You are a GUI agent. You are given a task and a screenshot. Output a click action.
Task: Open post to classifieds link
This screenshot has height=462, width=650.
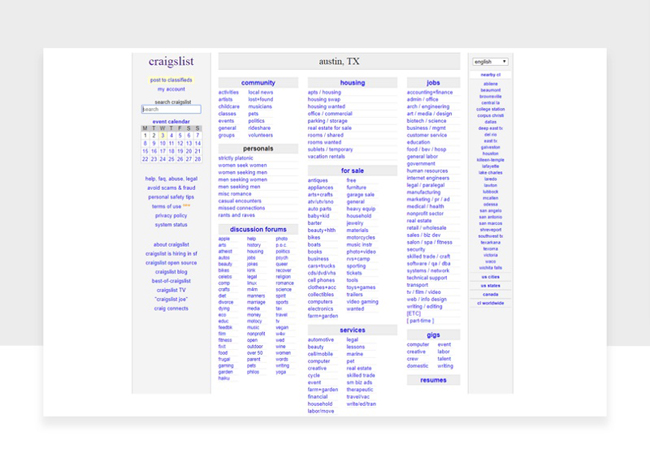(x=171, y=80)
